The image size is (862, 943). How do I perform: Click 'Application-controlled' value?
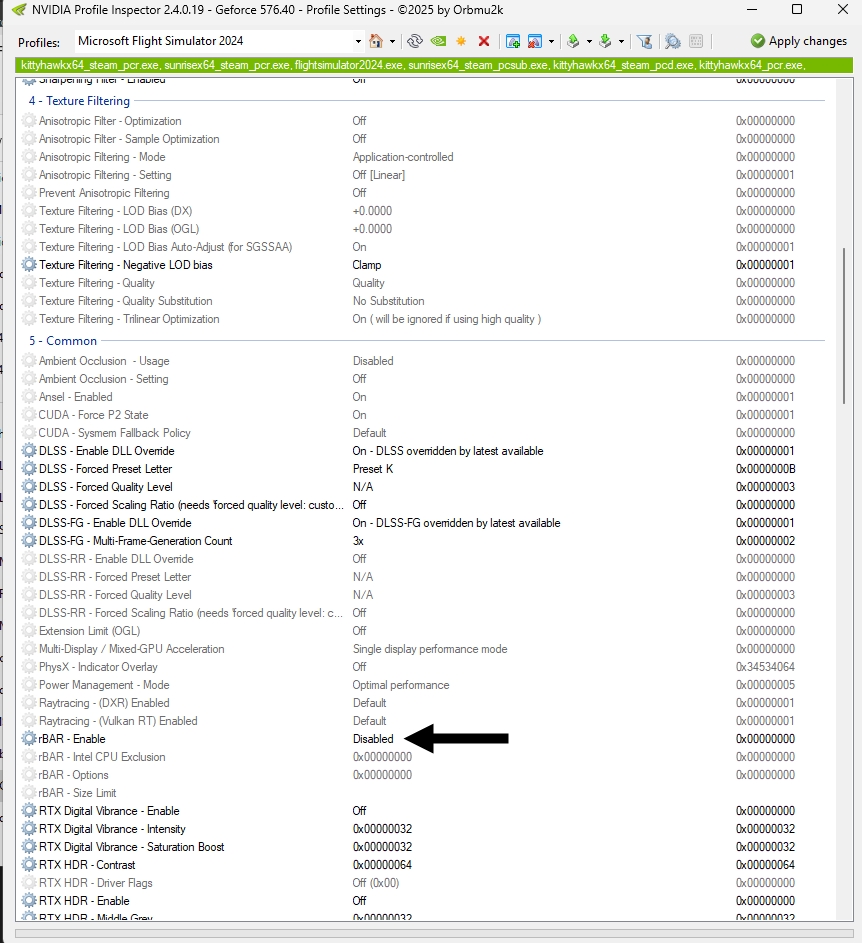tap(403, 157)
